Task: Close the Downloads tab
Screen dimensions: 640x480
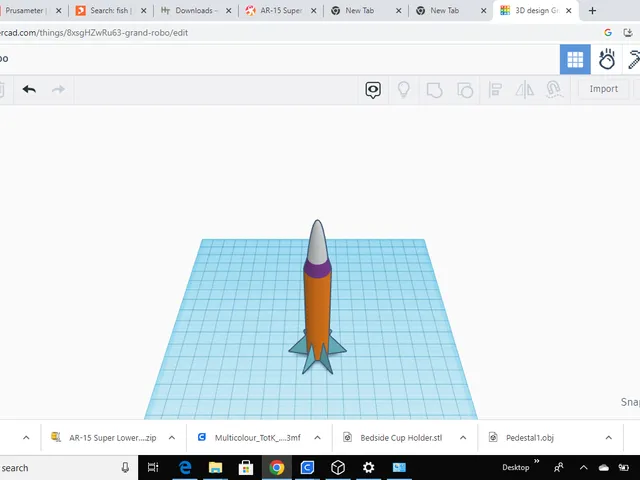Action: pyautogui.click(x=229, y=11)
